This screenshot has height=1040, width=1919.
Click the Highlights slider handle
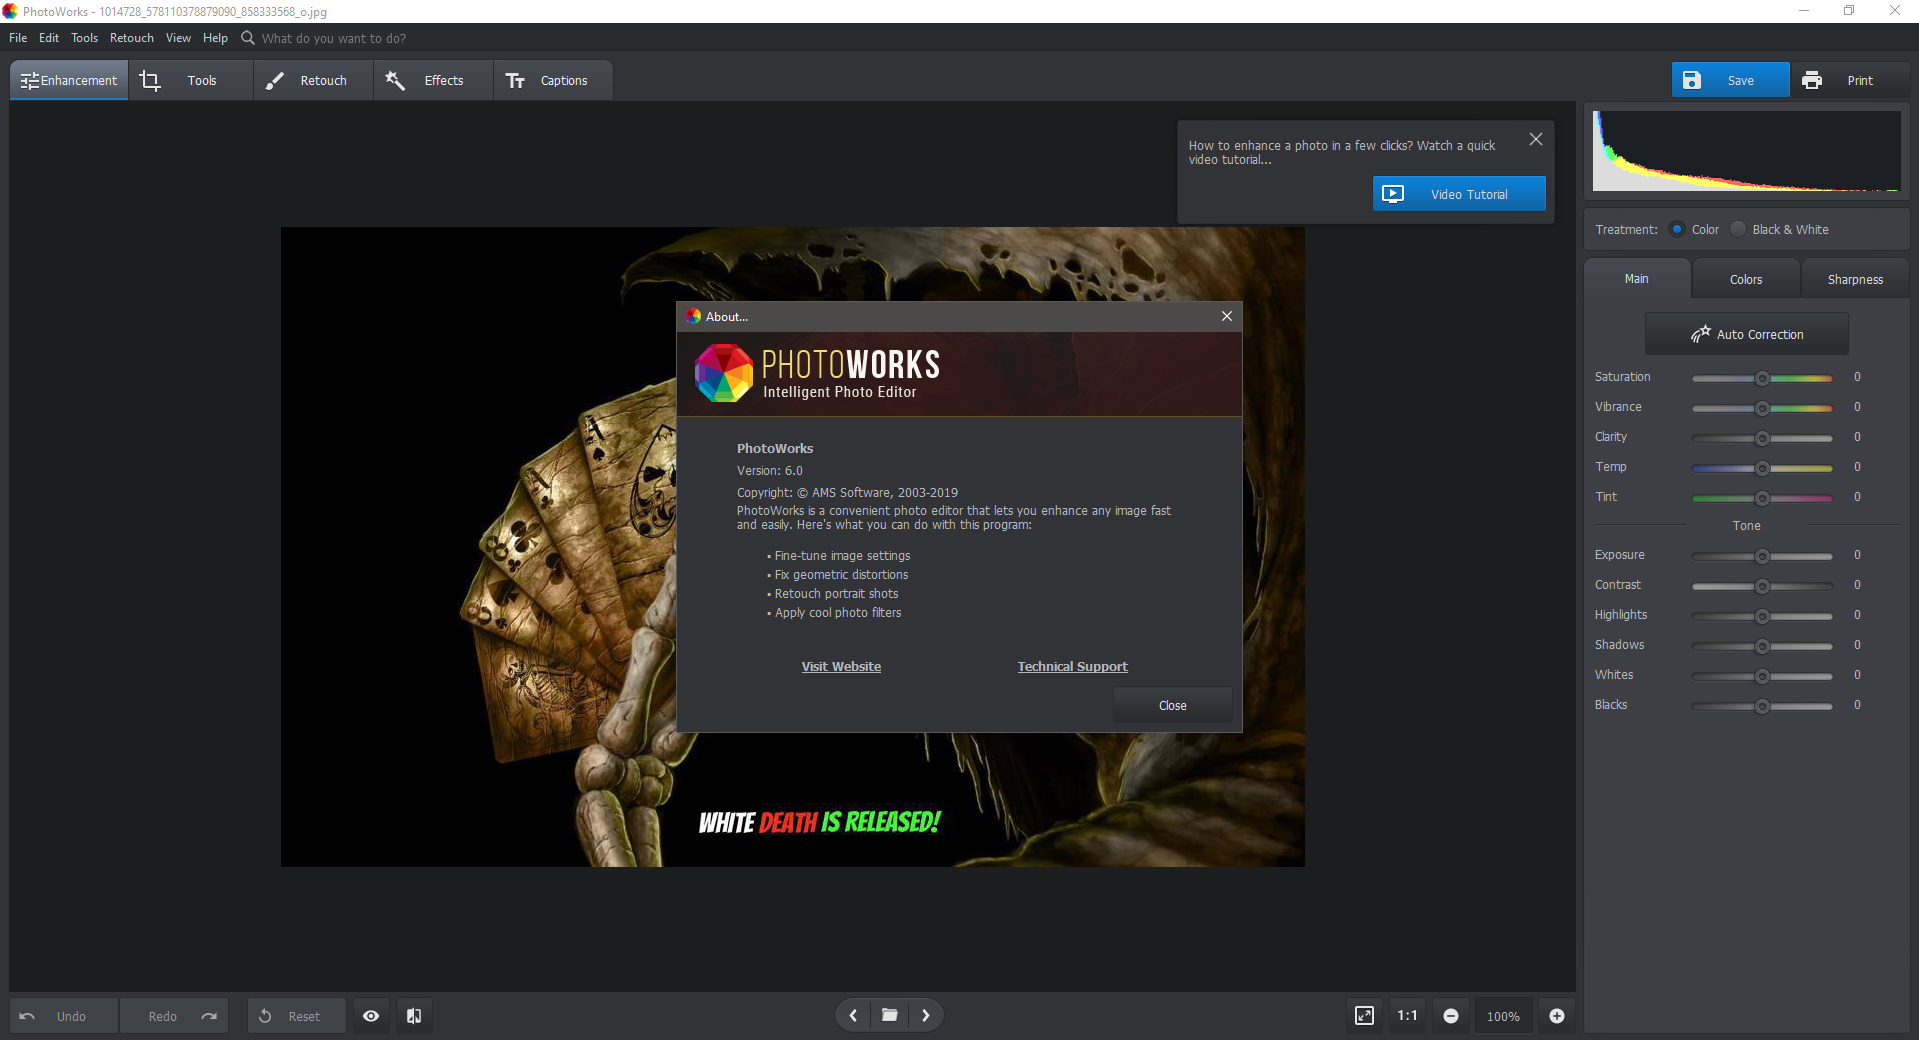[x=1763, y=616]
